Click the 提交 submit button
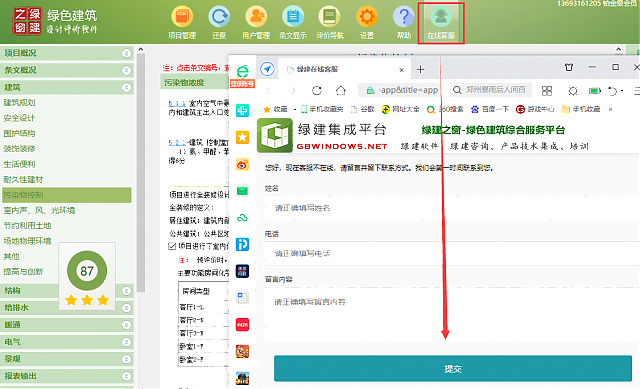This screenshot has height=389, width=640. pyautogui.click(x=453, y=369)
